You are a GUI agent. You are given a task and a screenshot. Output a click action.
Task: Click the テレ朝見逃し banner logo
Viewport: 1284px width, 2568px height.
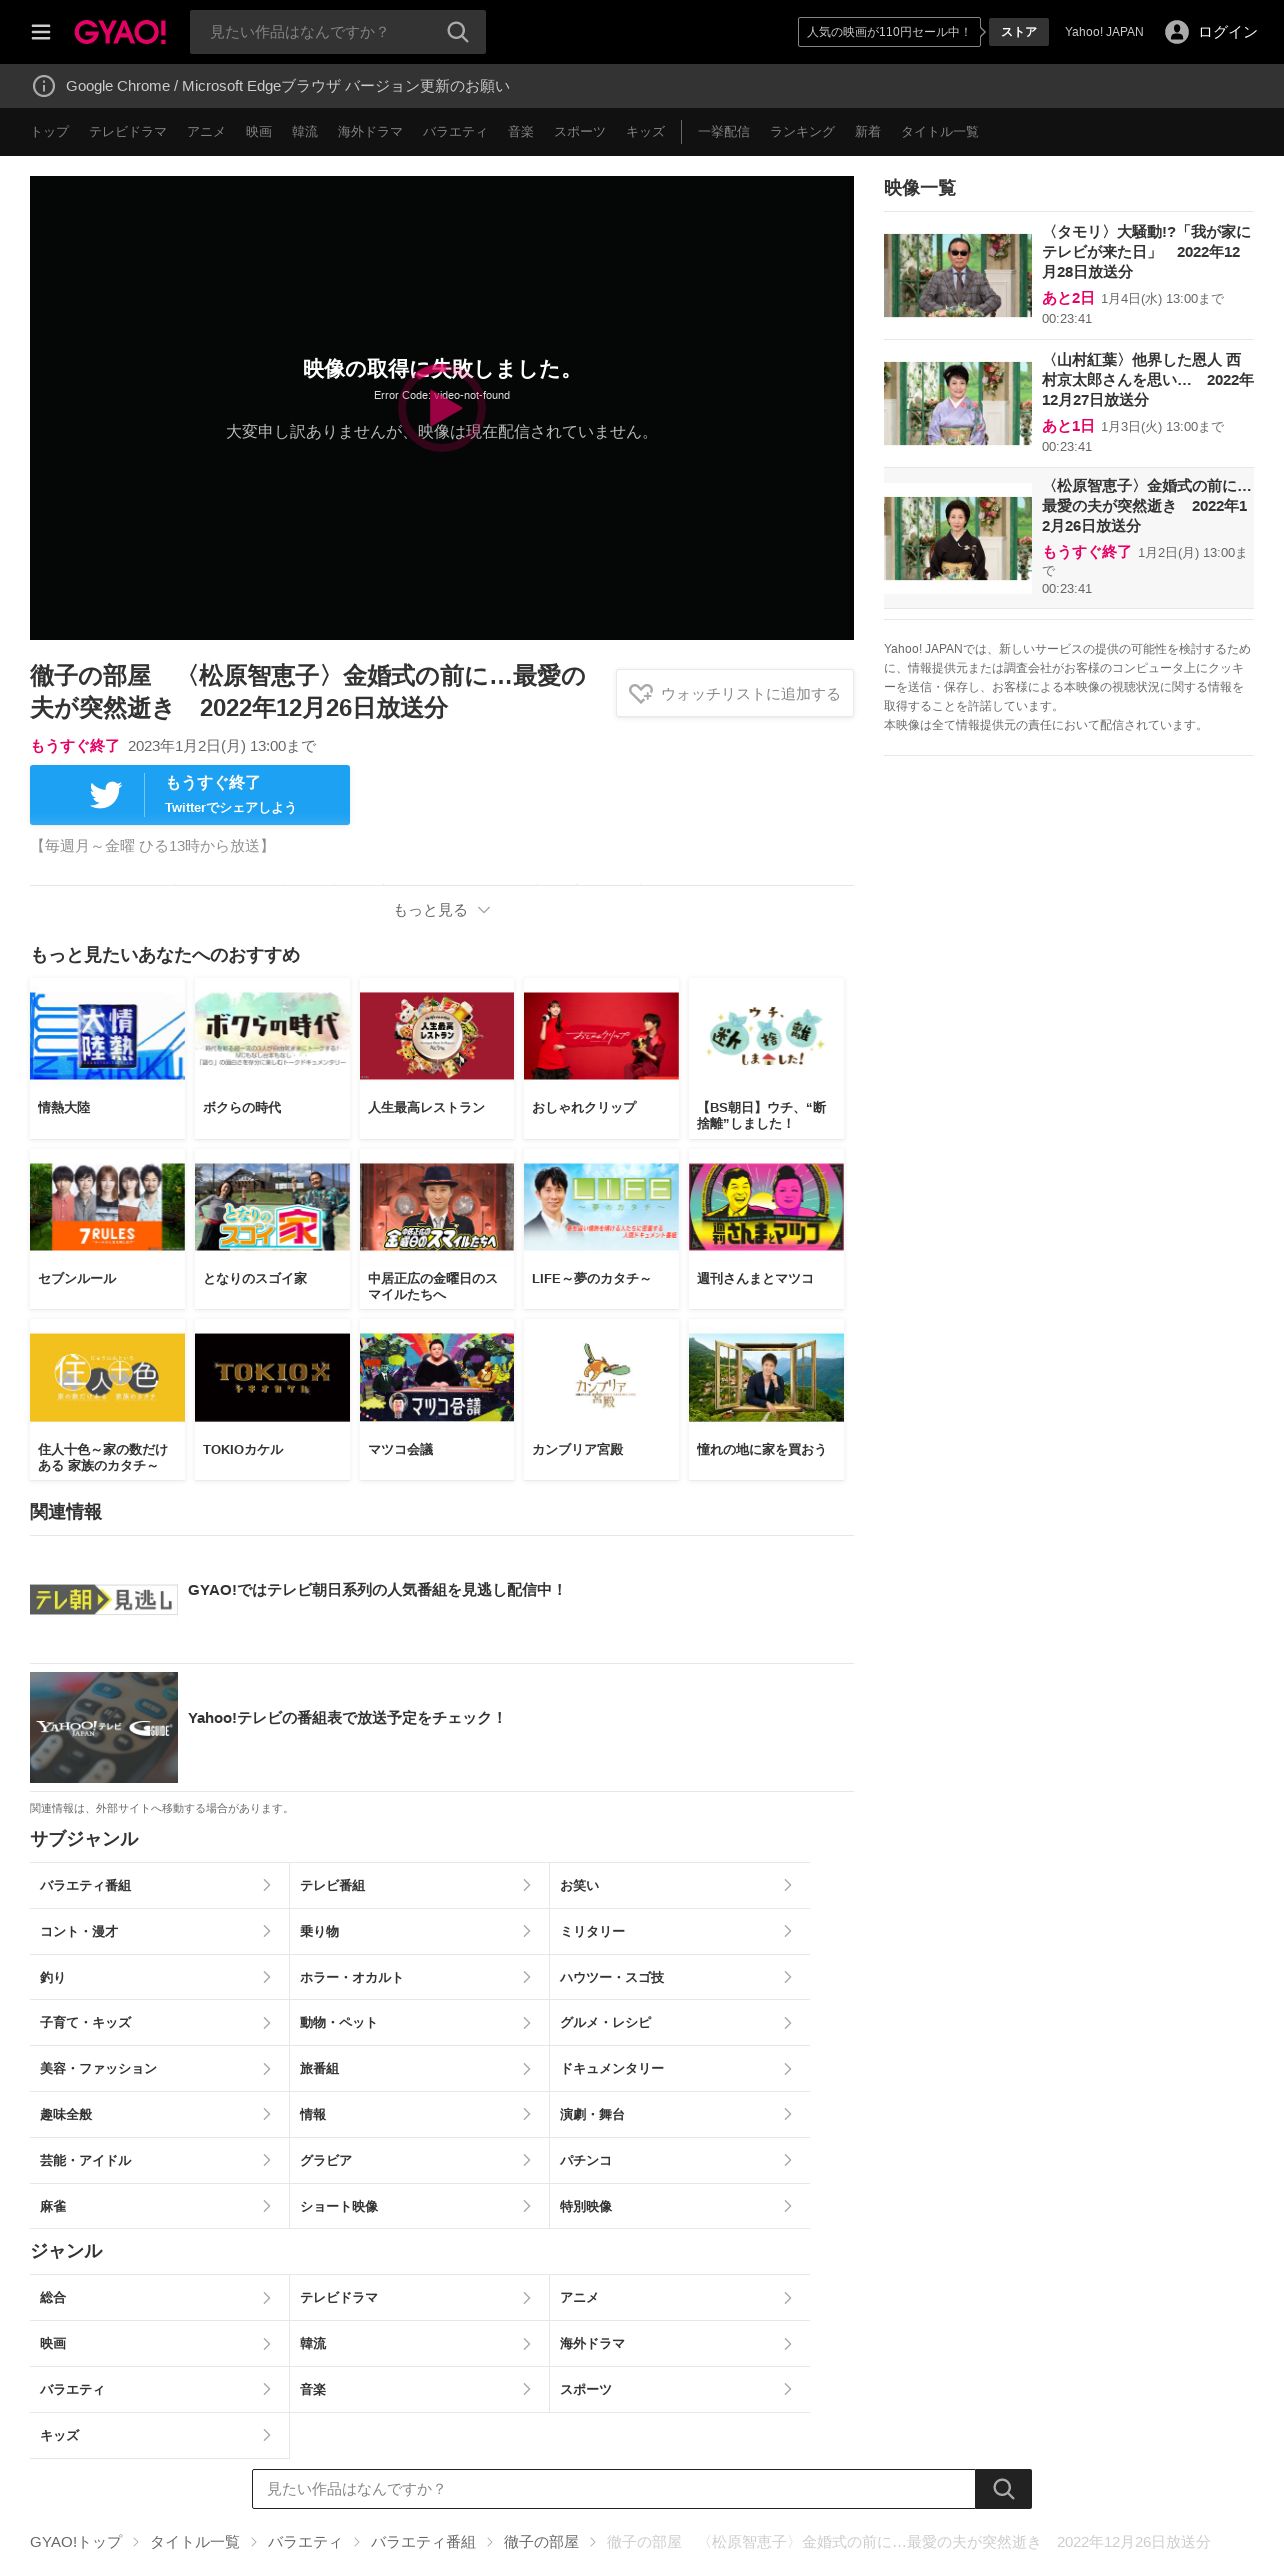pos(104,1600)
